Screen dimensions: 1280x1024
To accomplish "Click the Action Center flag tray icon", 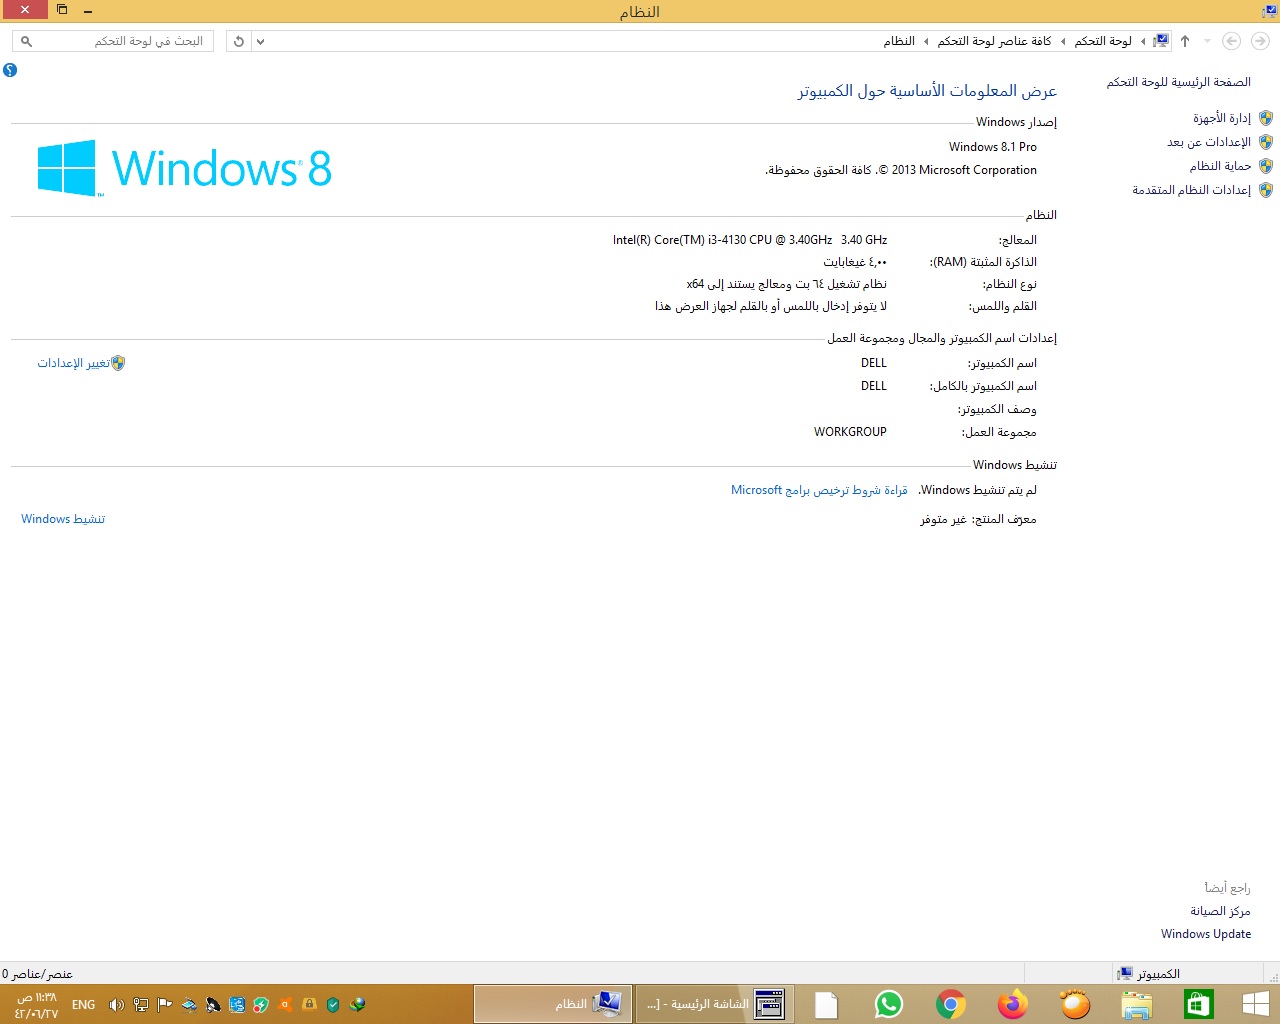I will click(165, 1005).
